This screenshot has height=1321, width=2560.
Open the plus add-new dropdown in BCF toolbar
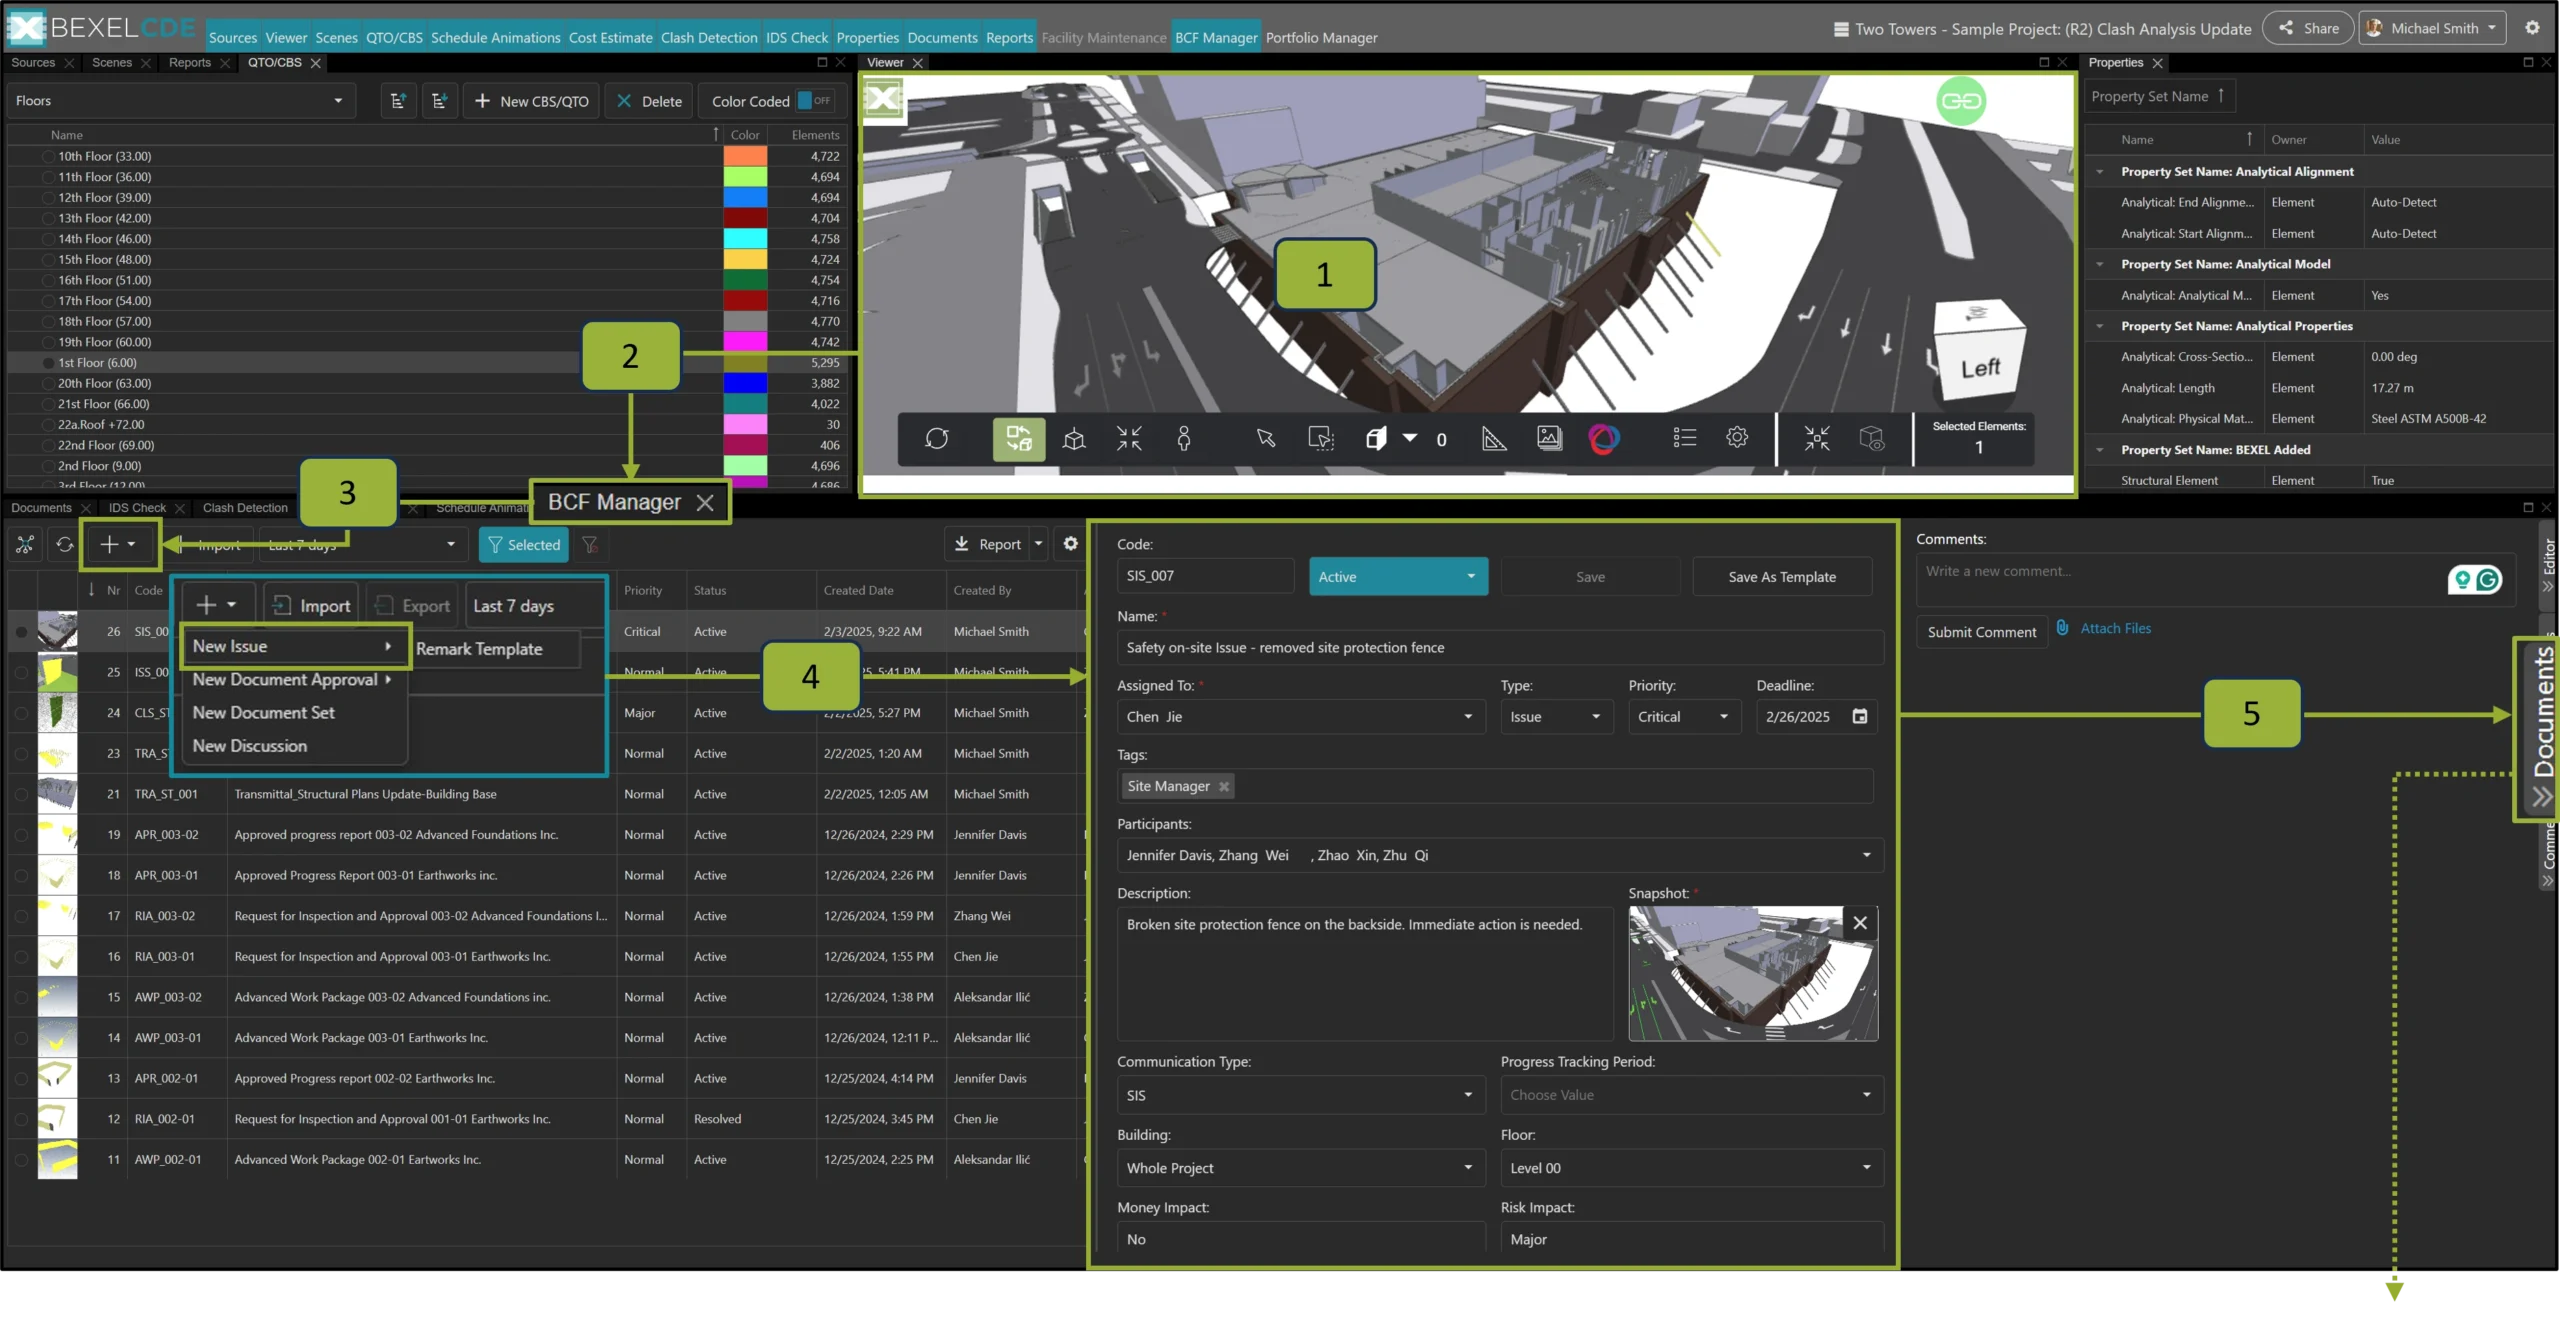118,544
